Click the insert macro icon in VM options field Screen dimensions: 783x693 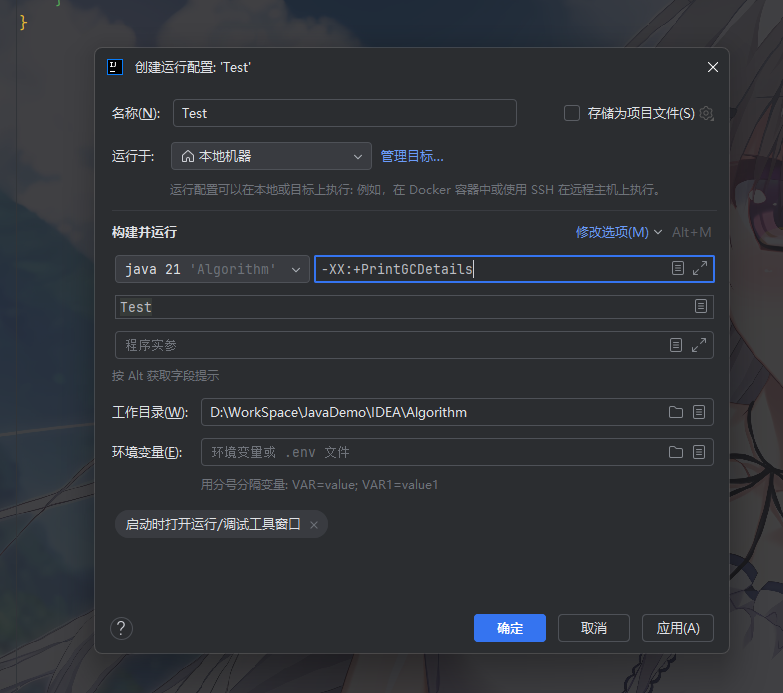tap(678, 269)
